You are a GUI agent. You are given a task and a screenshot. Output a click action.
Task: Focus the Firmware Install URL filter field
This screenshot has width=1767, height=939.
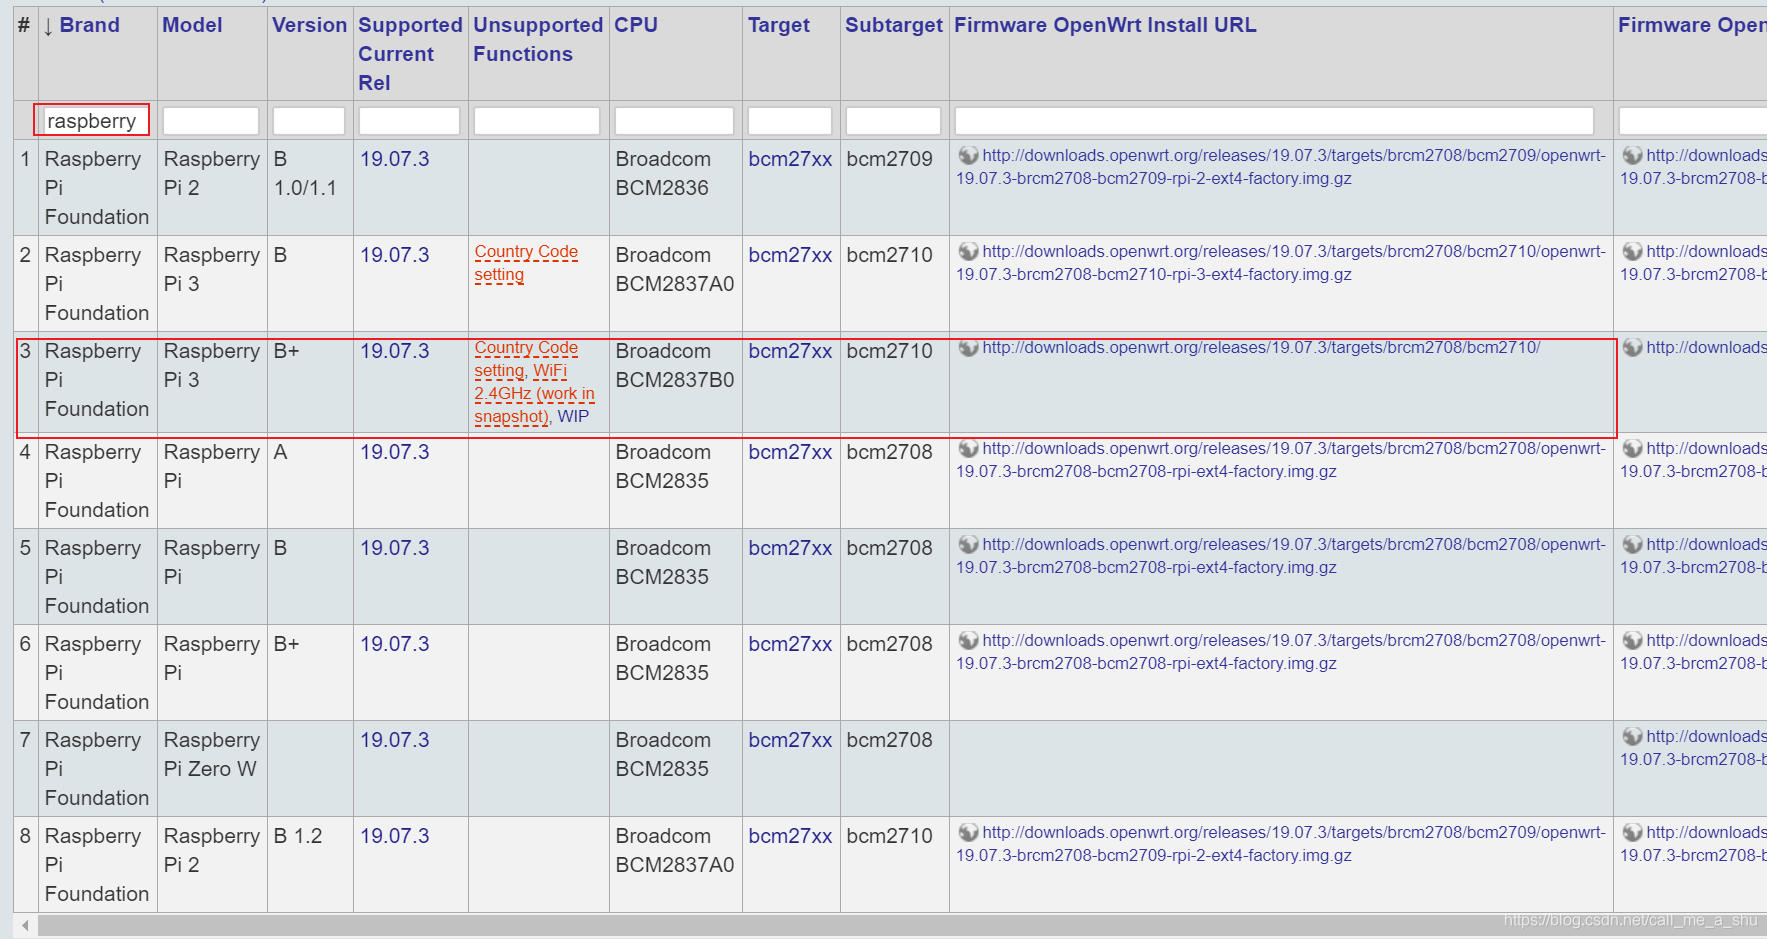pyautogui.click(x=1274, y=121)
